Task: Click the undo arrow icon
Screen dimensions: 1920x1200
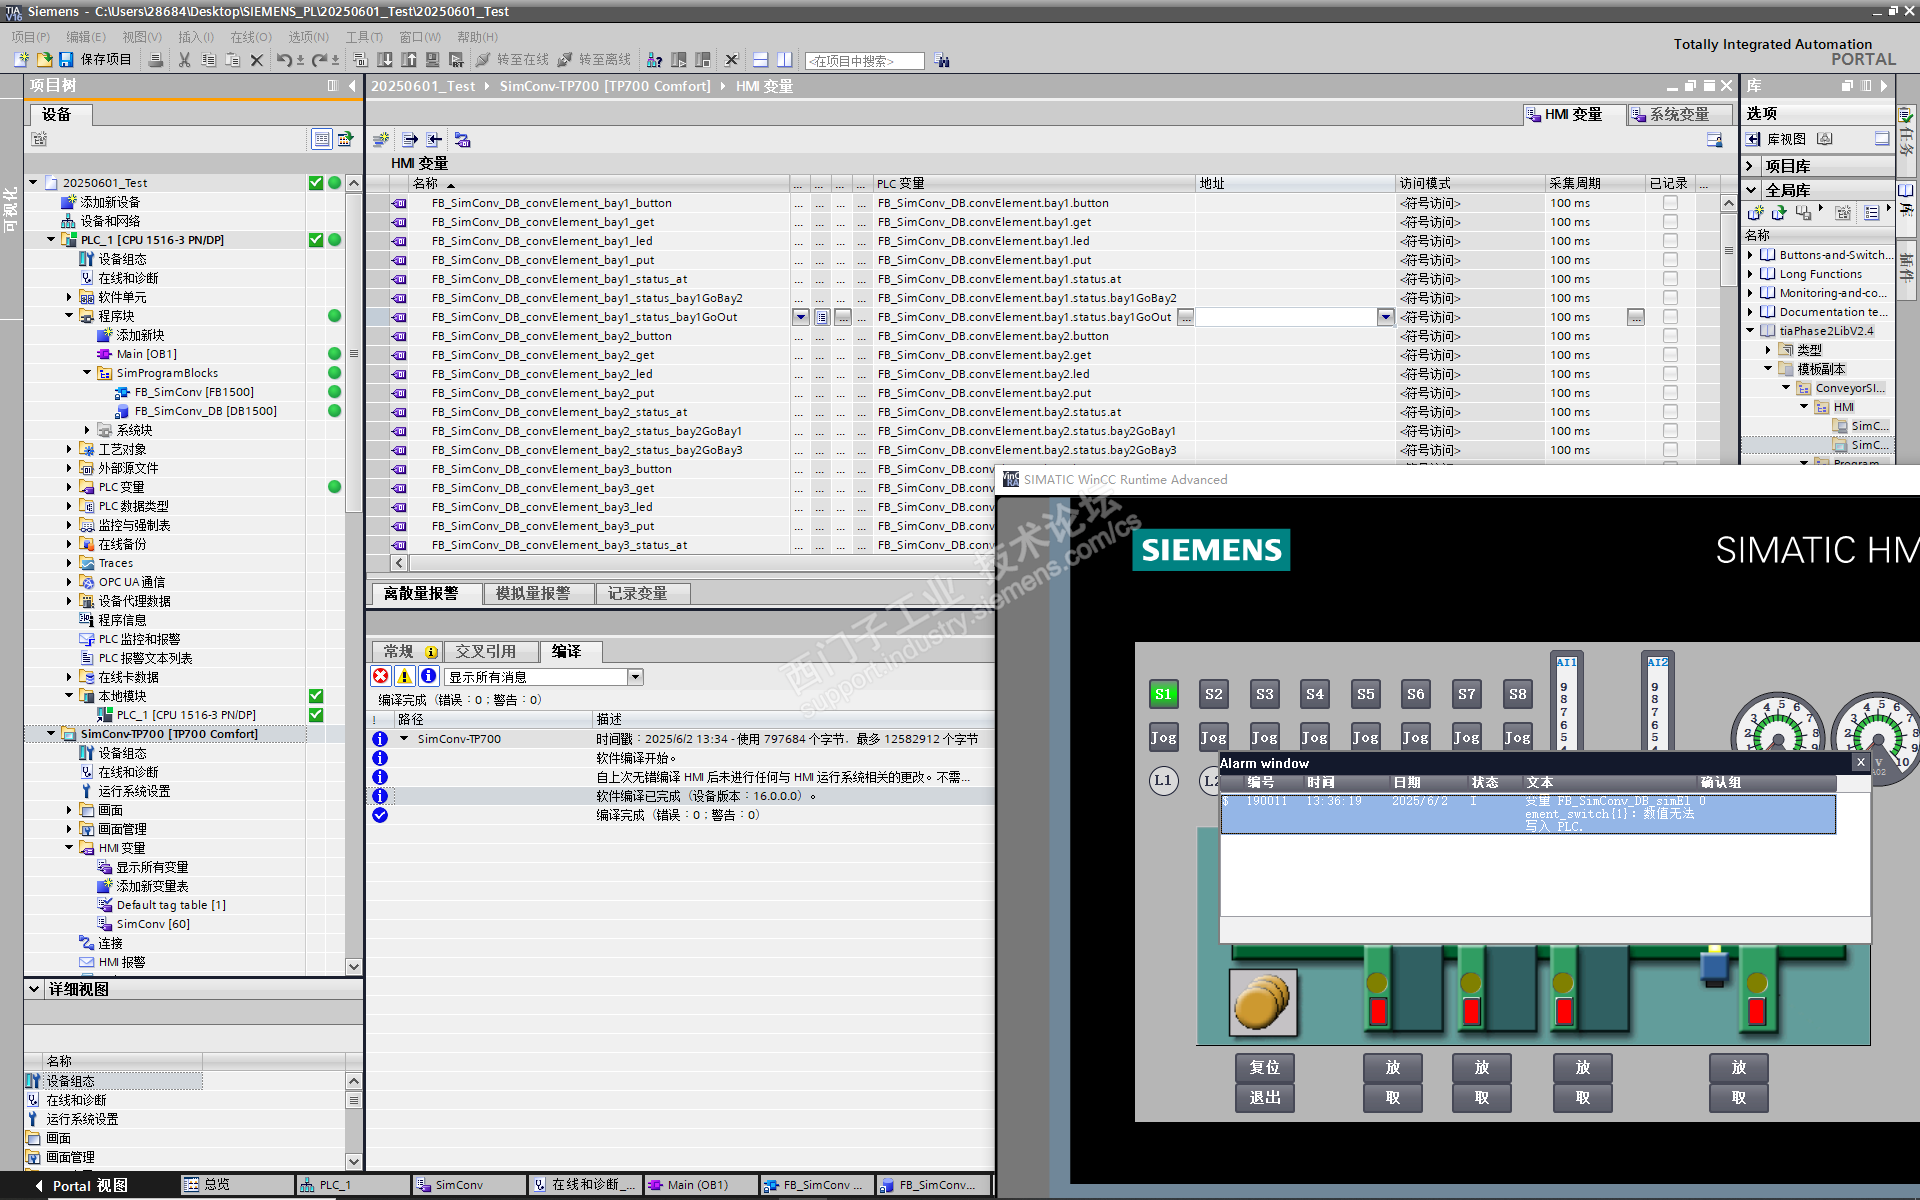Action: point(284,60)
